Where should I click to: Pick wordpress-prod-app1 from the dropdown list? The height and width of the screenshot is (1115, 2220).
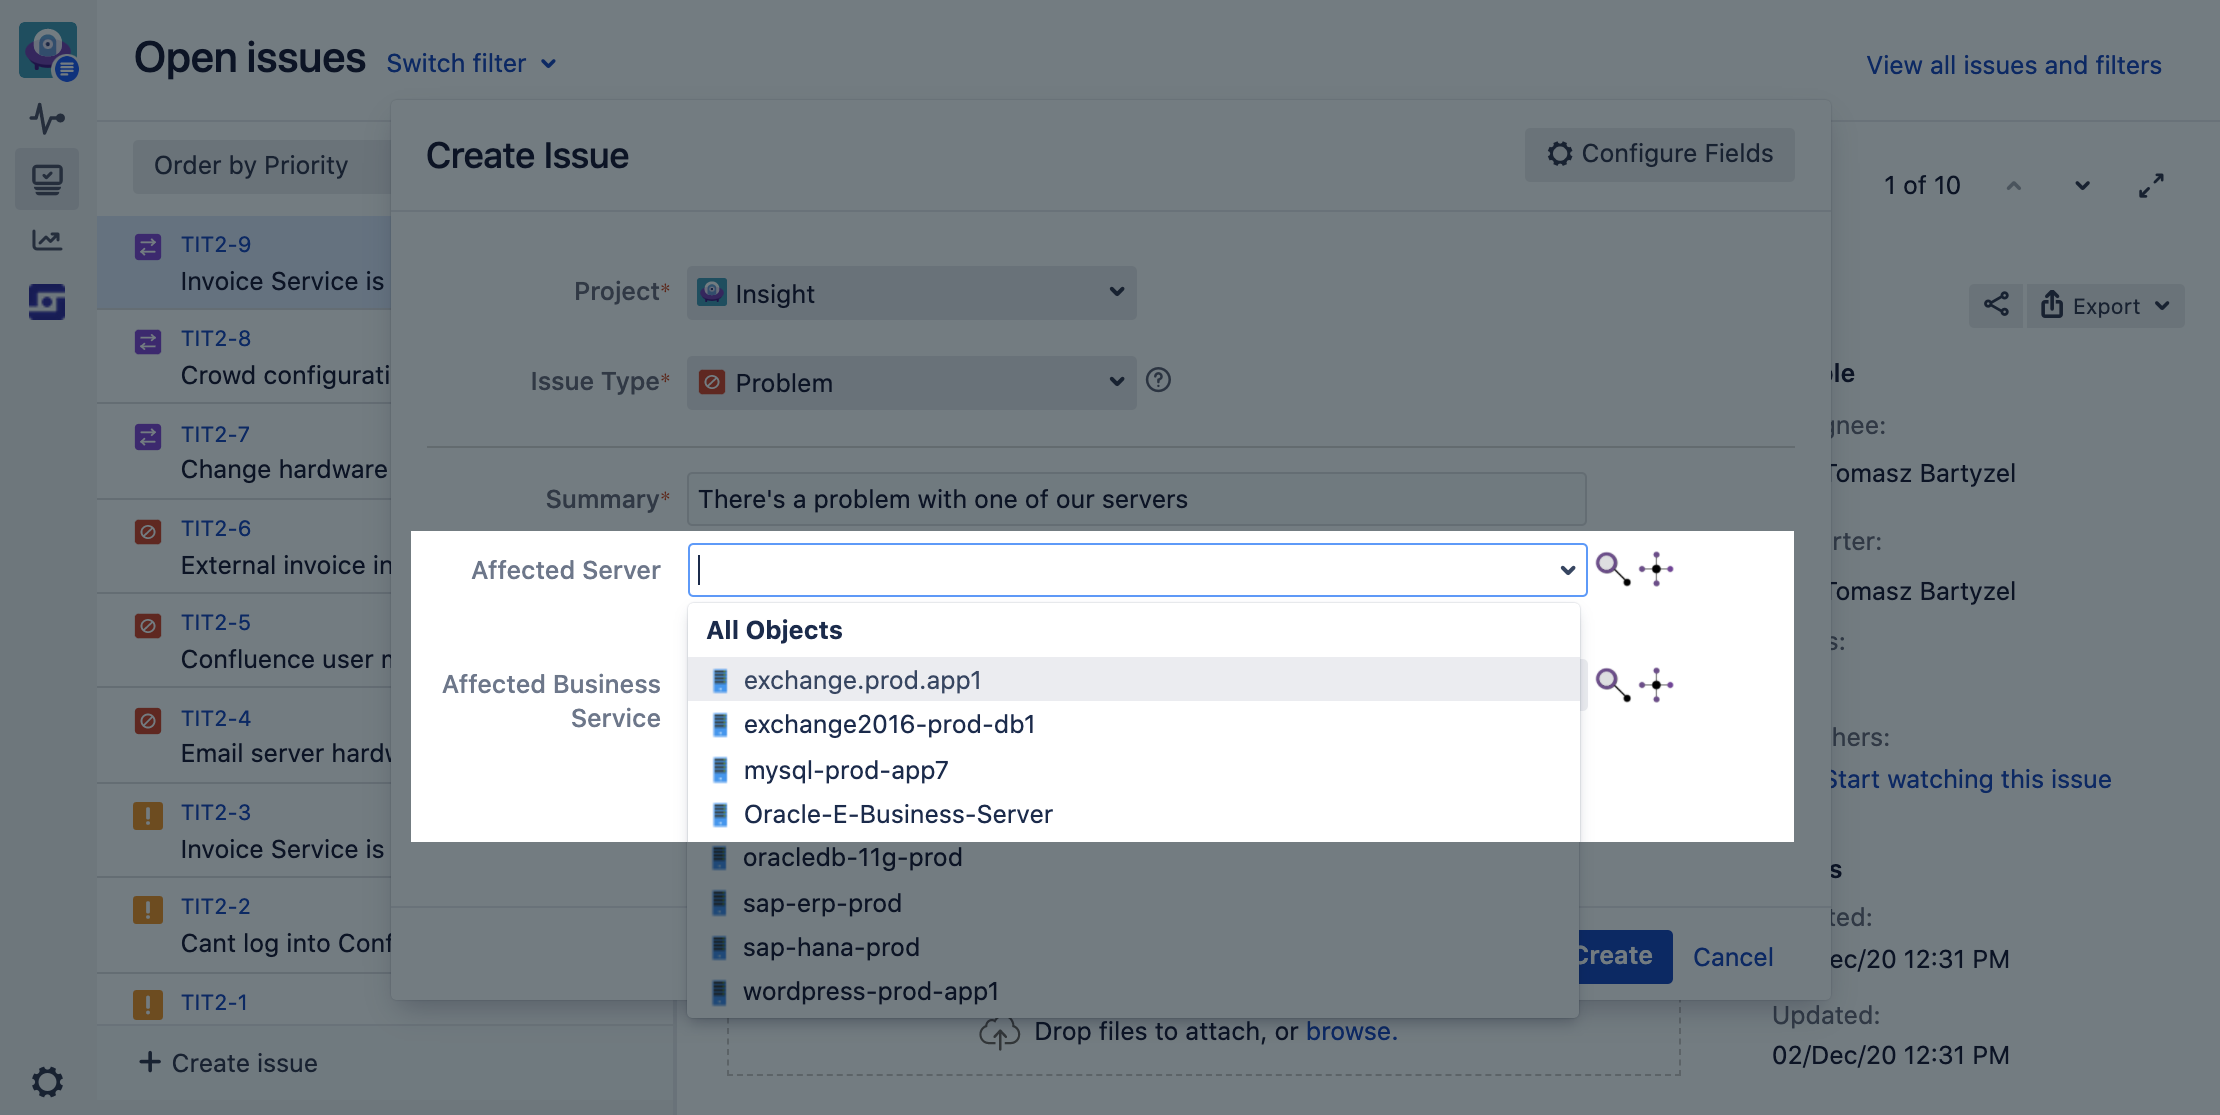[x=870, y=991]
